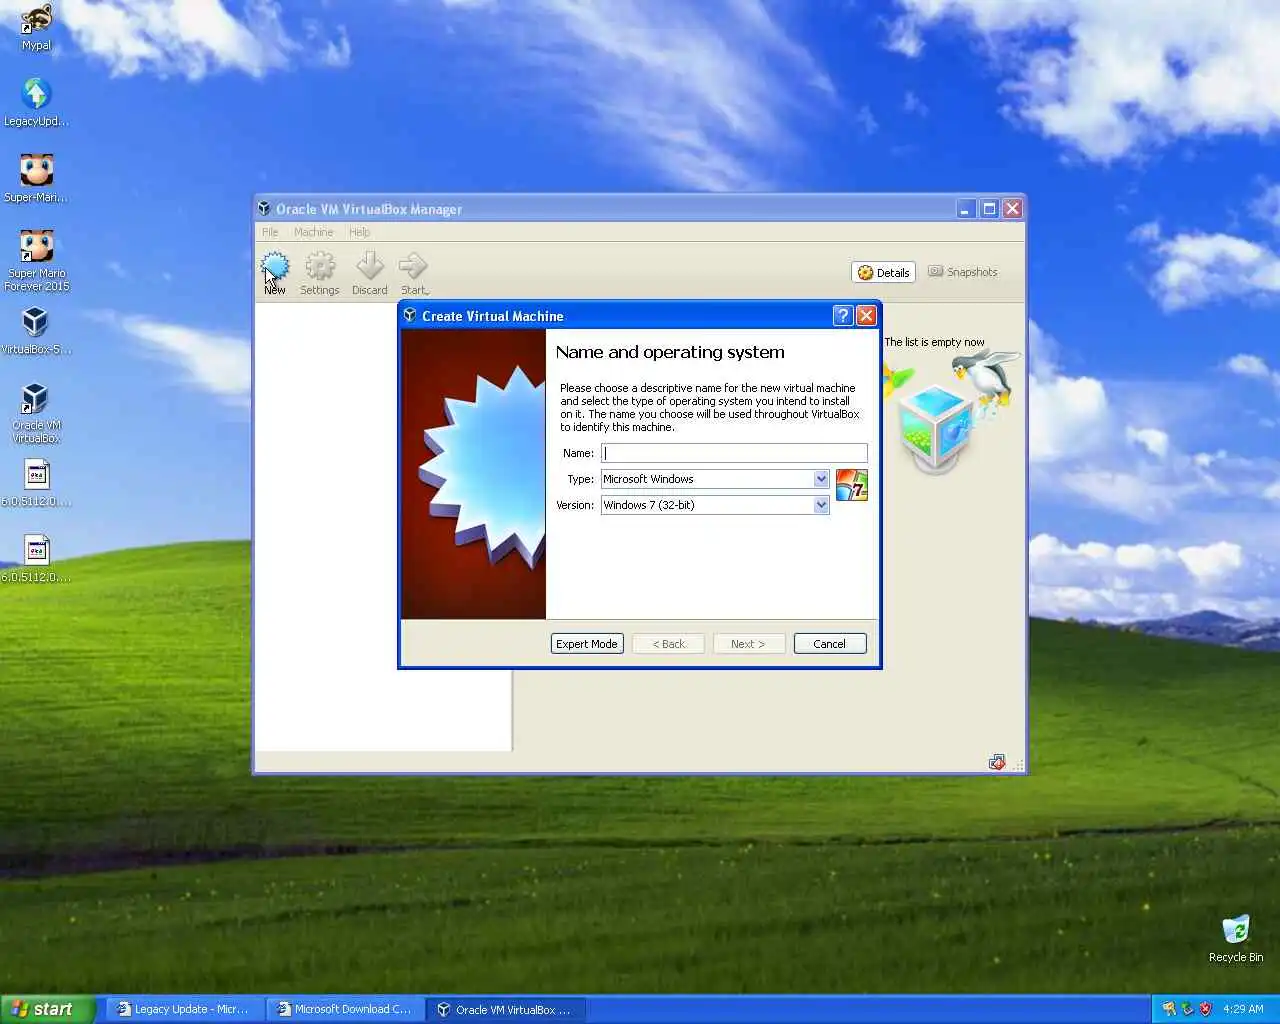The width and height of the screenshot is (1280, 1024).
Task: Open the Help menu
Action: click(x=359, y=232)
